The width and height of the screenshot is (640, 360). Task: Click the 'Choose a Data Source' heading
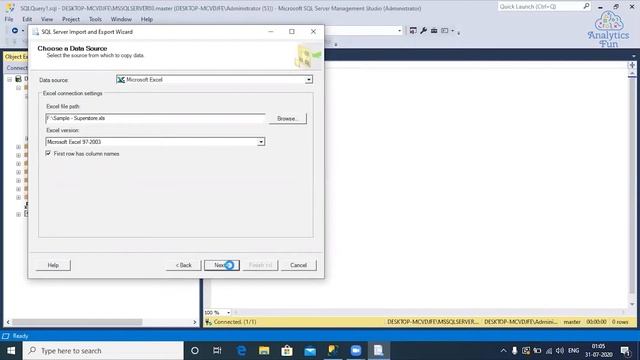(x=72, y=48)
